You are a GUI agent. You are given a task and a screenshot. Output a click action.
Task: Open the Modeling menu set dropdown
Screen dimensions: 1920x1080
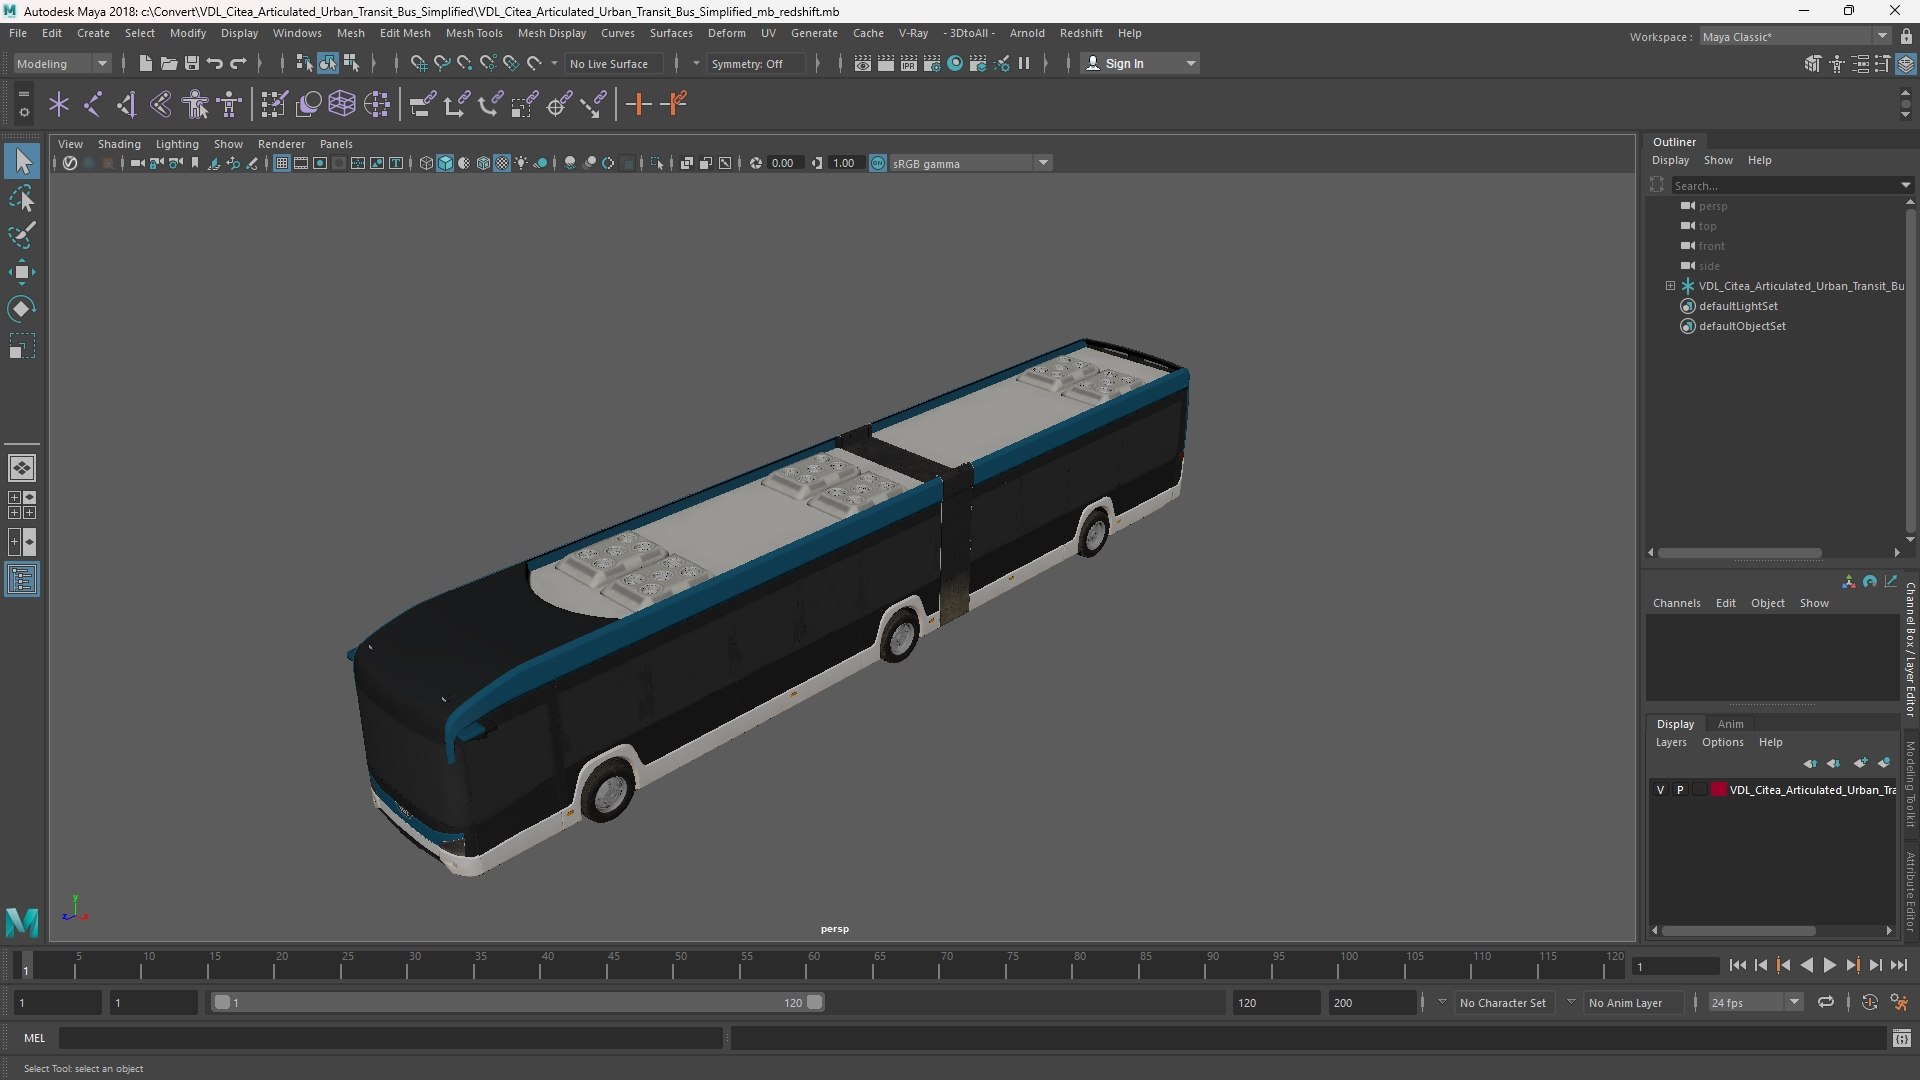pos(62,63)
